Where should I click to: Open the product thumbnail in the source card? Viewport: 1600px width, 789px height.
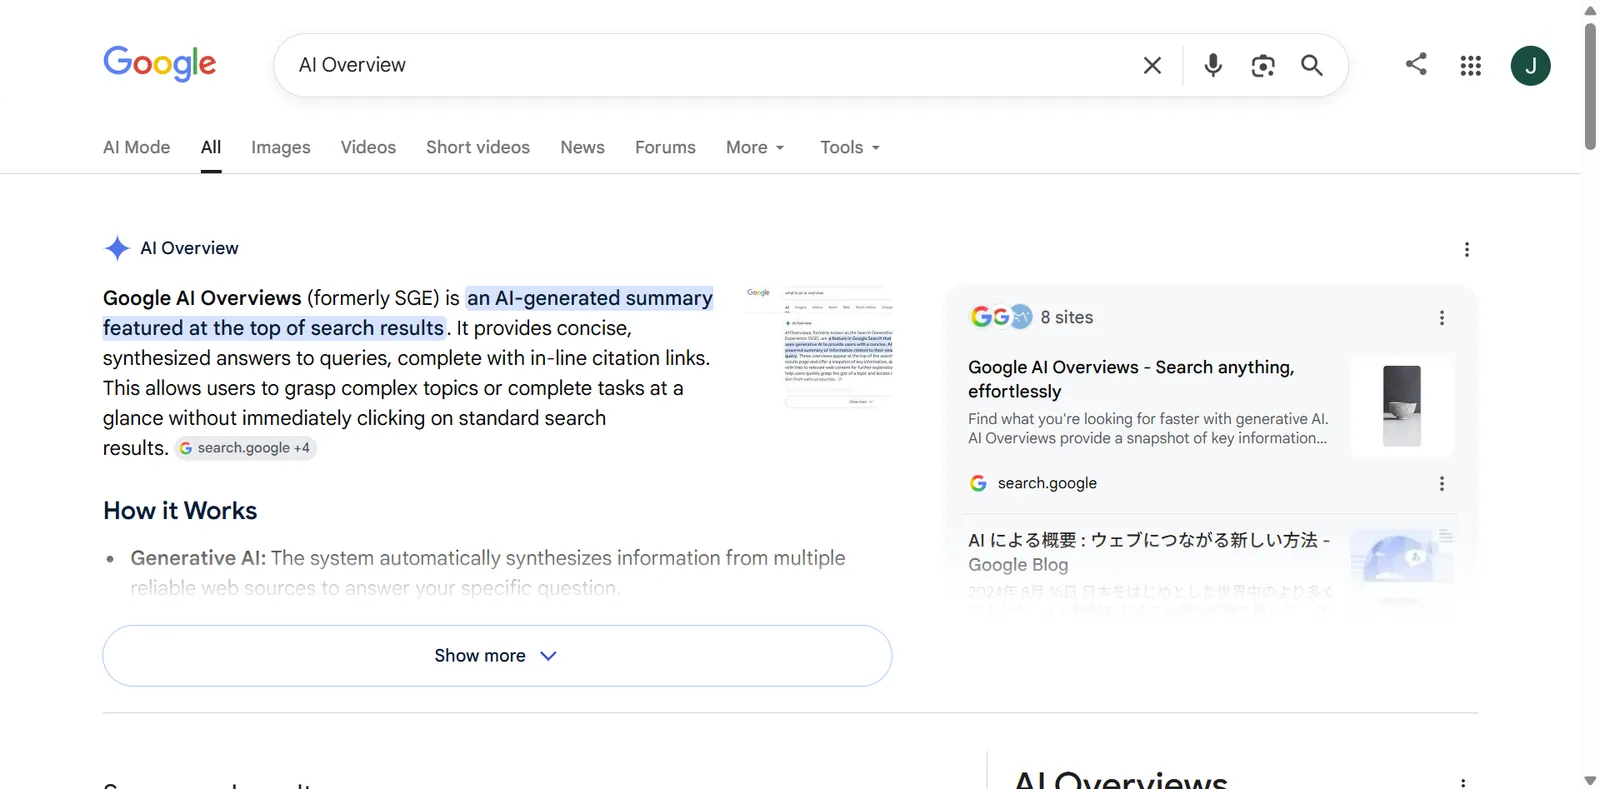[x=1401, y=406]
